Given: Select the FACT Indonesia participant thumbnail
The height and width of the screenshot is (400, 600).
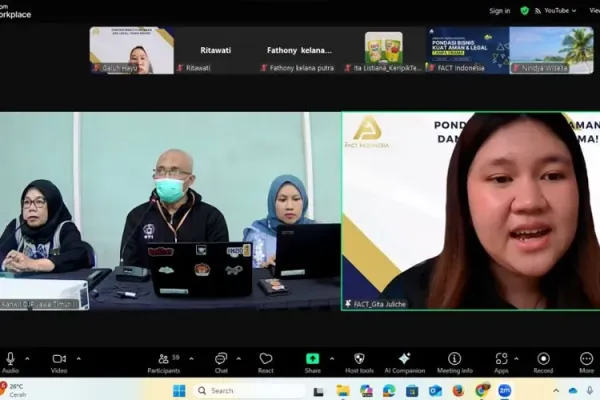Looking at the screenshot, I should 467,49.
